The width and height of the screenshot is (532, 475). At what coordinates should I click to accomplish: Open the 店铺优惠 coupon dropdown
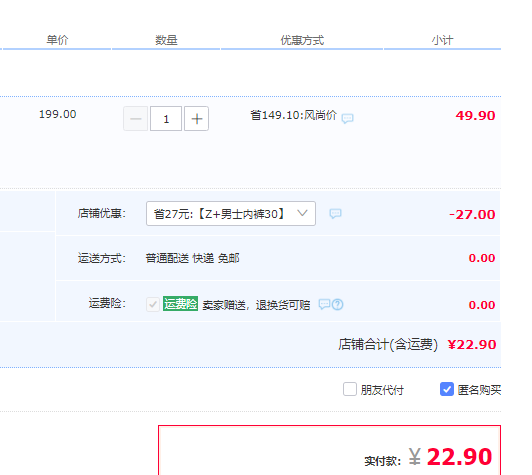point(231,213)
